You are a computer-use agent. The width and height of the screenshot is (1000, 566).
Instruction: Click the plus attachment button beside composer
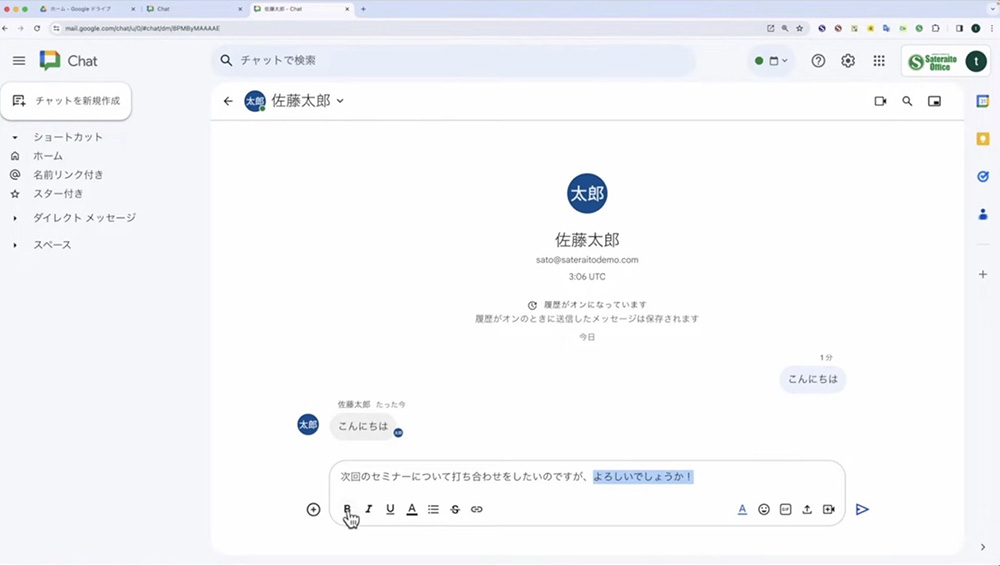tap(313, 509)
